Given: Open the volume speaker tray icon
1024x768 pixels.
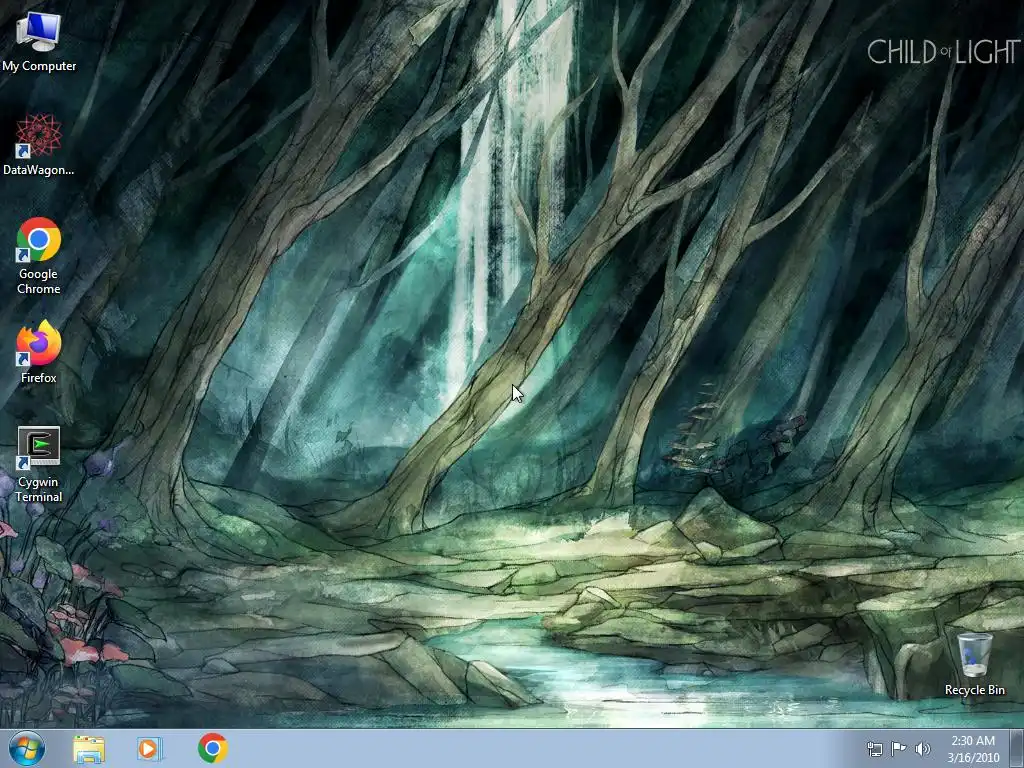Looking at the screenshot, I should point(923,749).
